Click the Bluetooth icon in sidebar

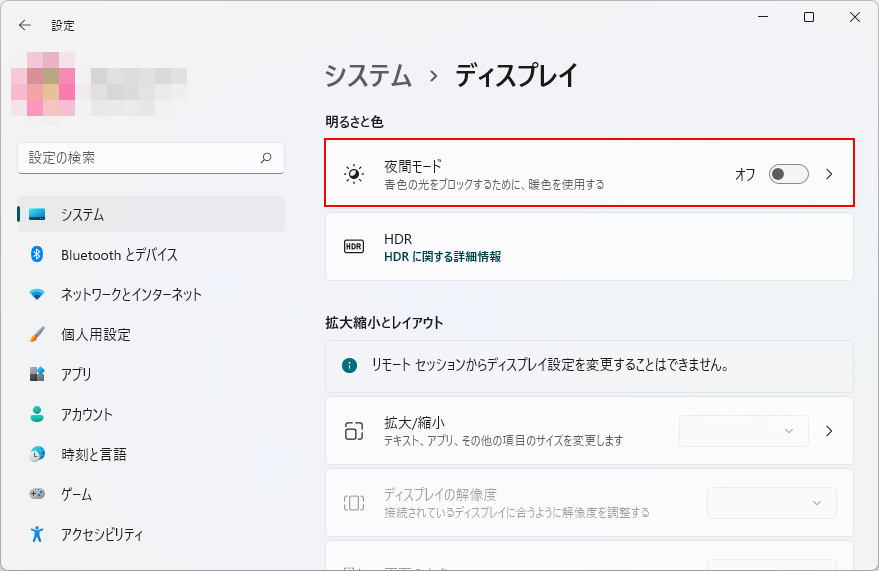(38, 255)
